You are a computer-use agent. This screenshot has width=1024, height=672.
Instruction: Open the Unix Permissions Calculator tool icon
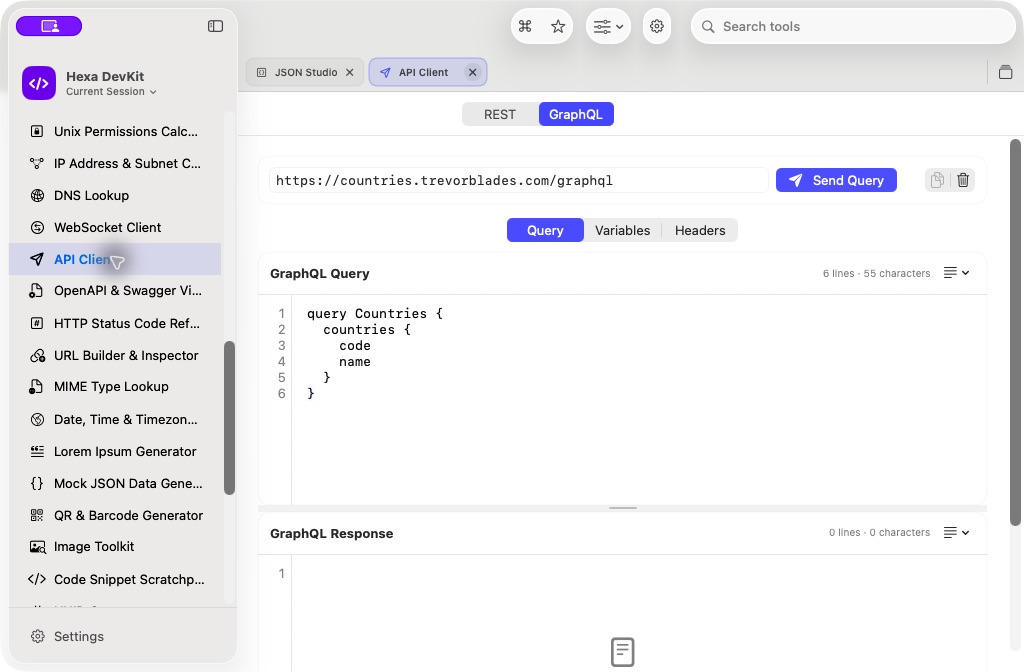pos(37,131)
